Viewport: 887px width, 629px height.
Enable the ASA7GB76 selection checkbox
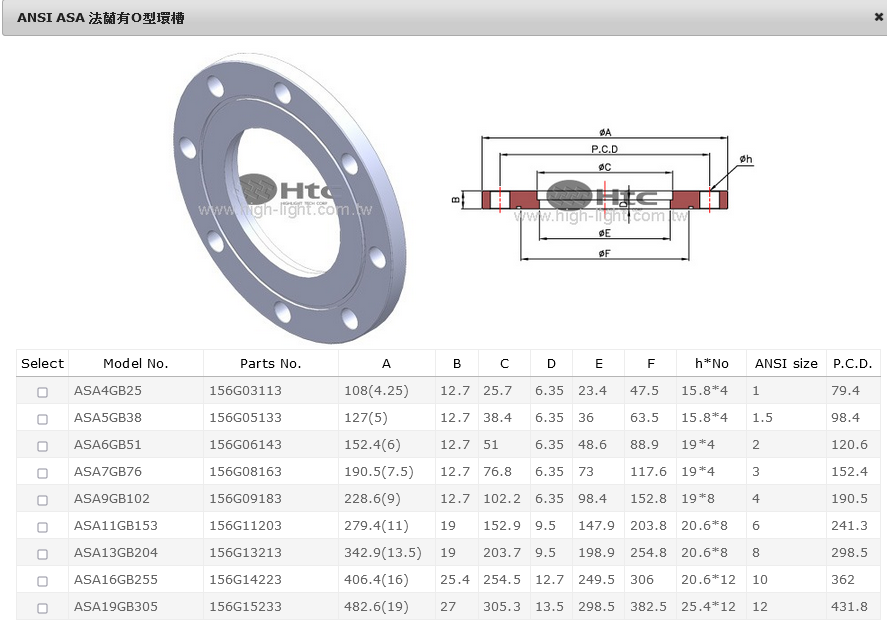tap(42, 473)
